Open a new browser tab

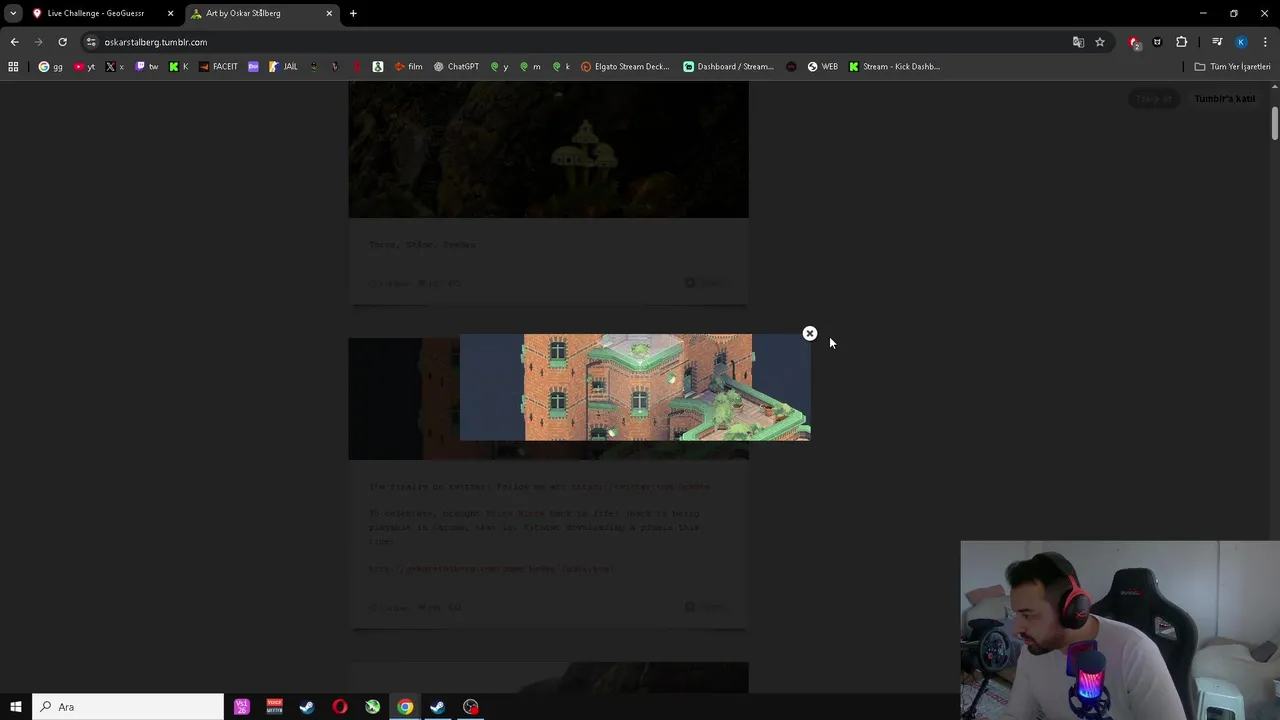353,13
